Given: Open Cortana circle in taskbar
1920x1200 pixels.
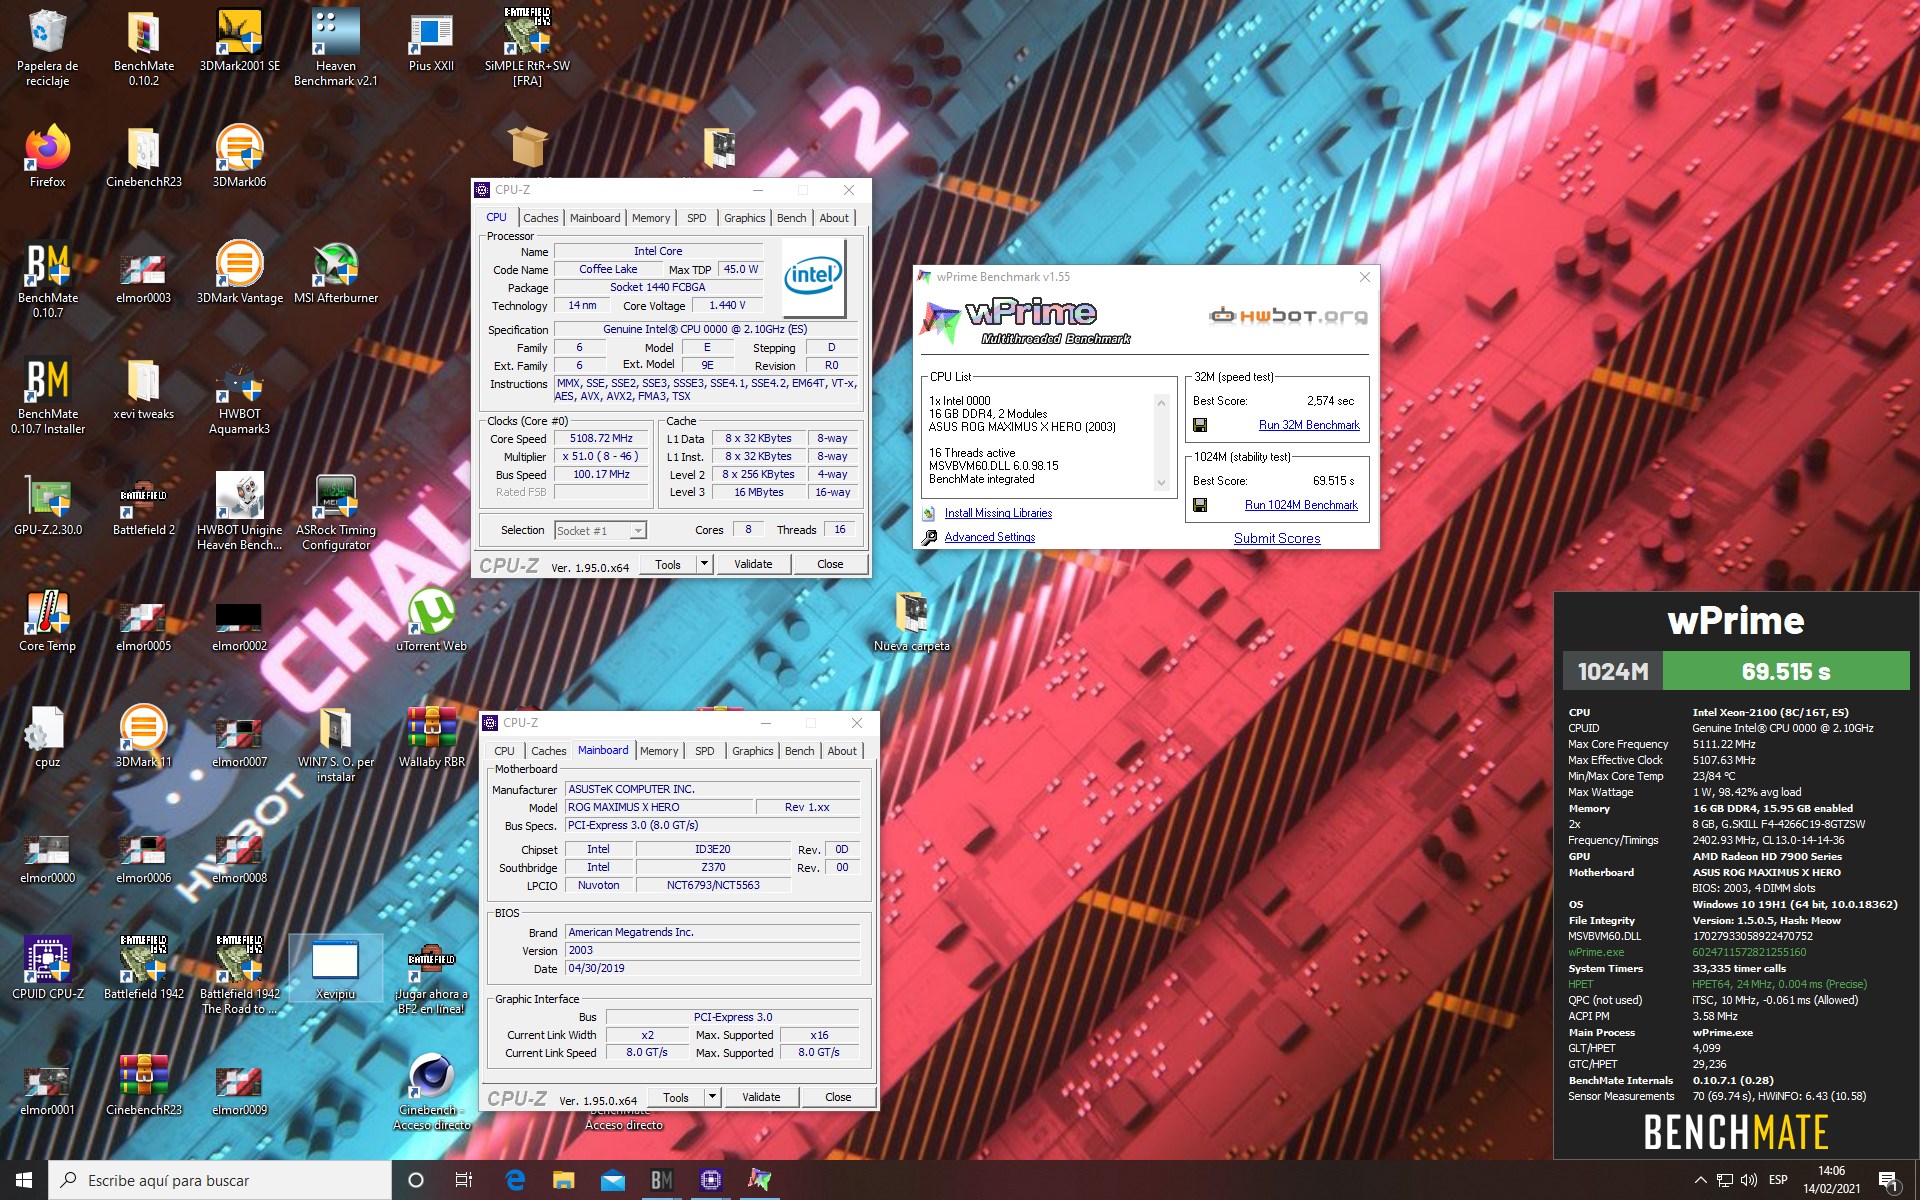Looking at the screenshot, I should (x=416, y=1180).
